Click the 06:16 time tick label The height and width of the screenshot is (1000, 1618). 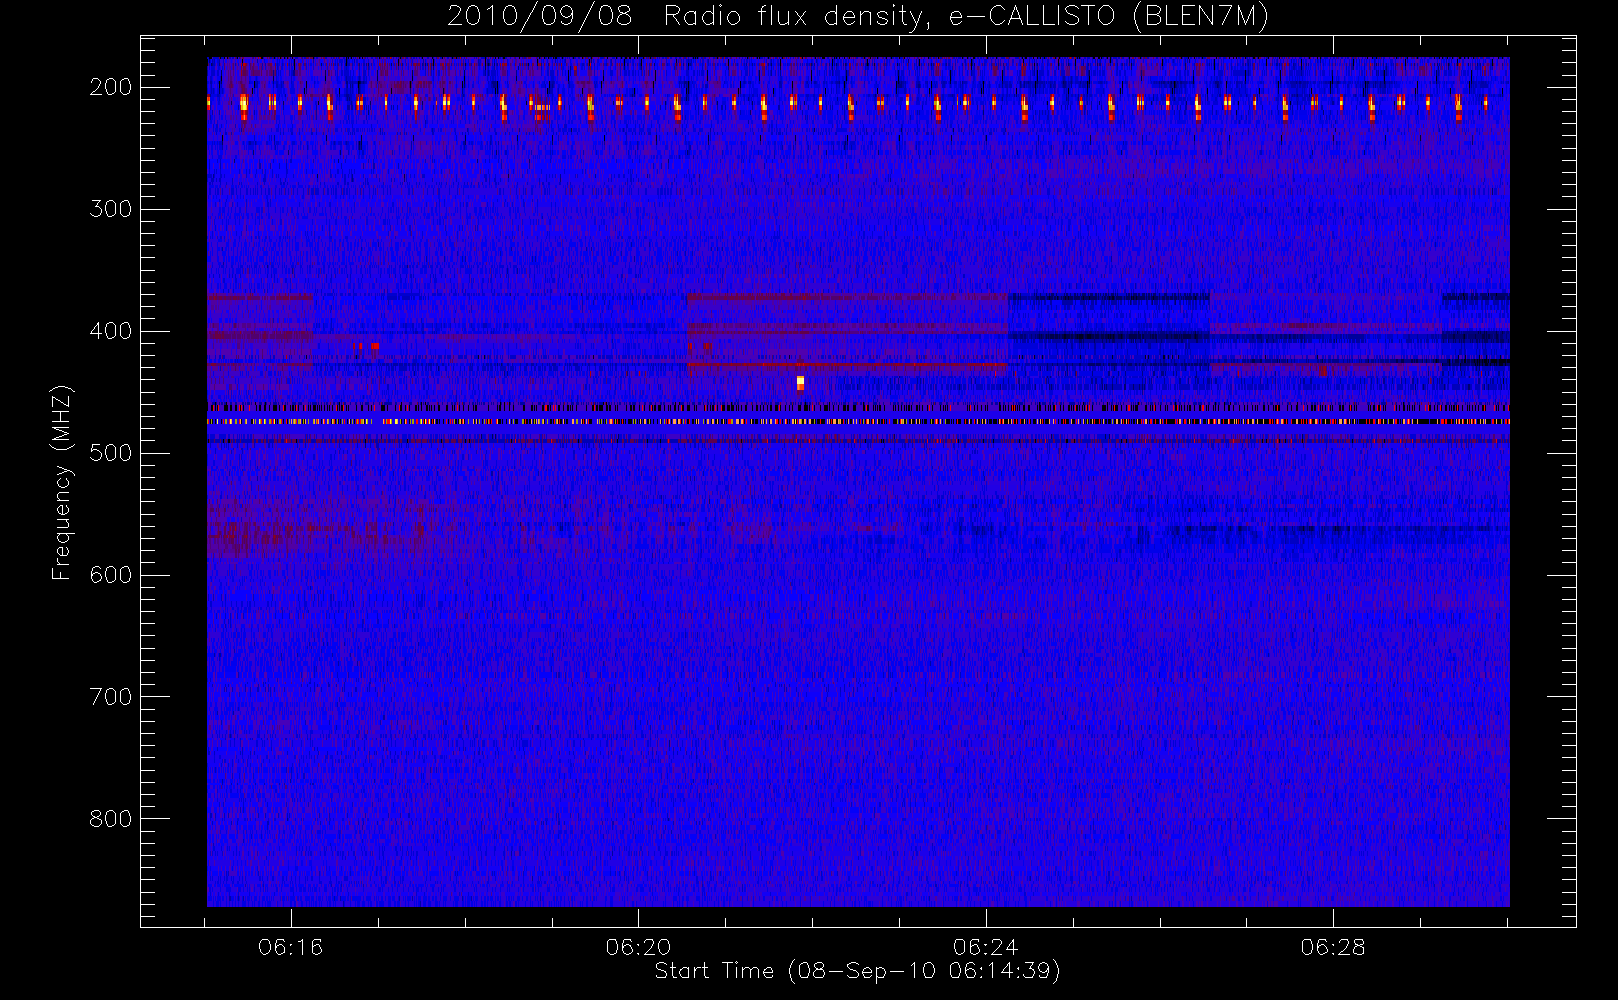click(x=291, y=947)
